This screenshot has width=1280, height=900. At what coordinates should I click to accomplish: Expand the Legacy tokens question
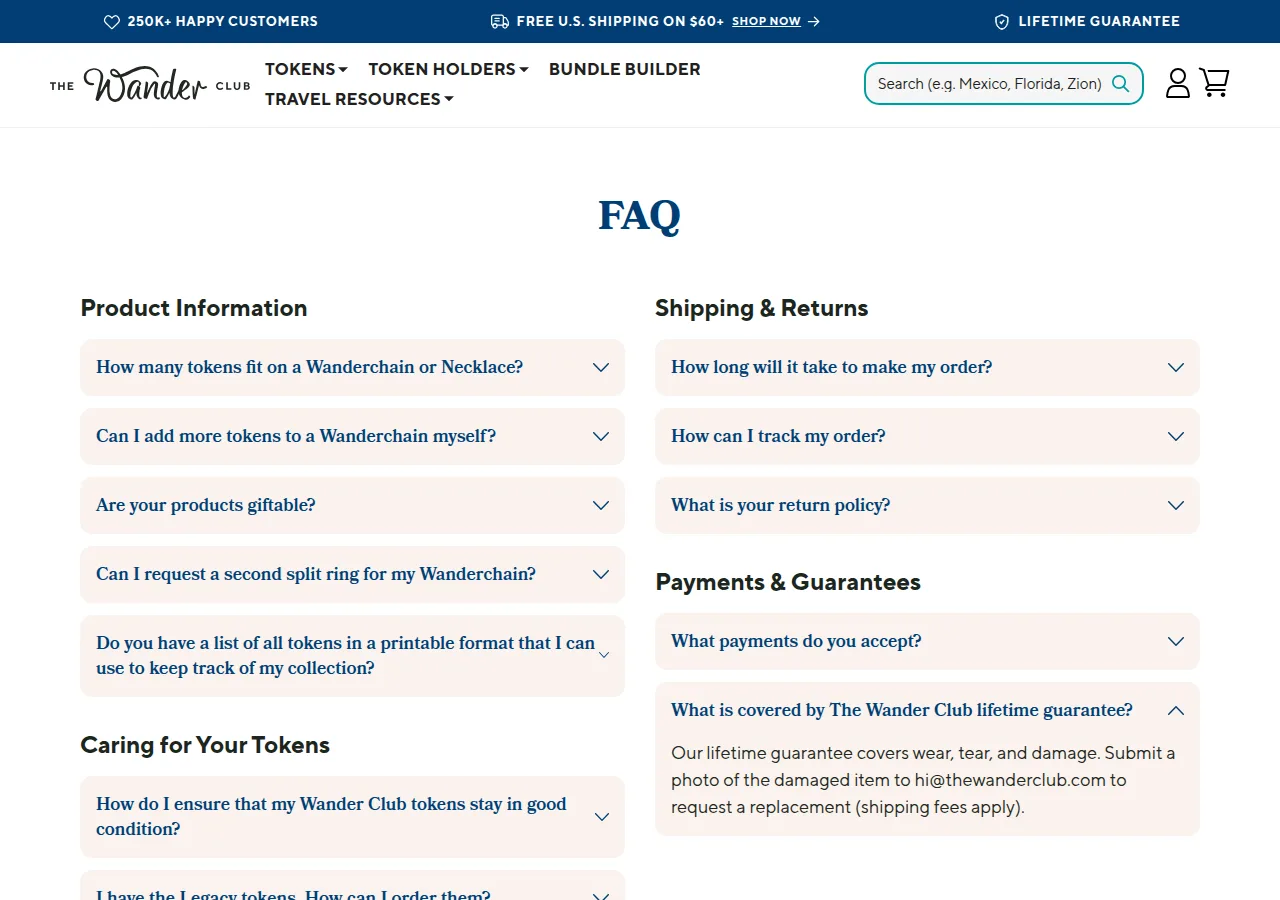point(352,886)
